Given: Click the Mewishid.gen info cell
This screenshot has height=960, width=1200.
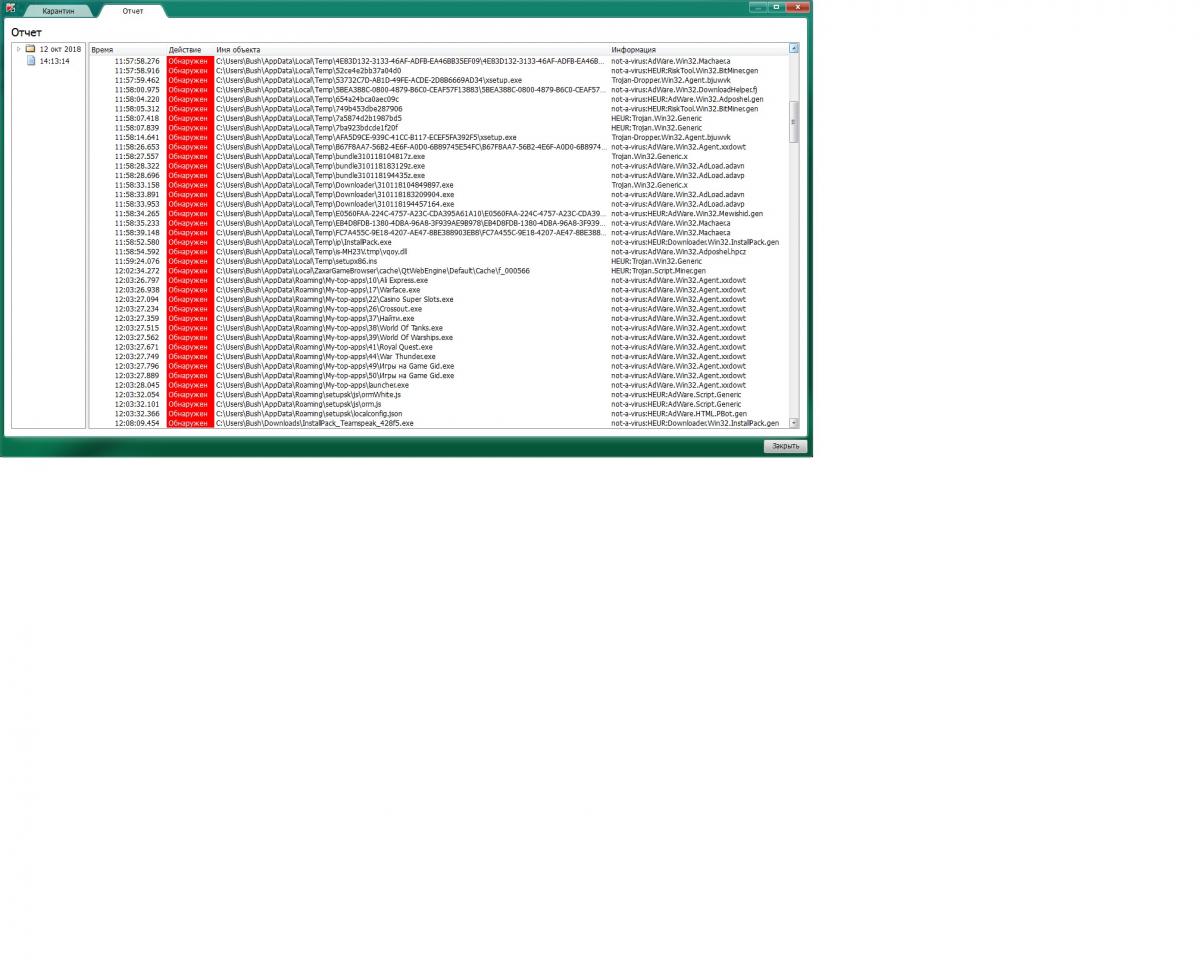Looking at the screenshot, I should pyautogui.click(x=687, y=213).
